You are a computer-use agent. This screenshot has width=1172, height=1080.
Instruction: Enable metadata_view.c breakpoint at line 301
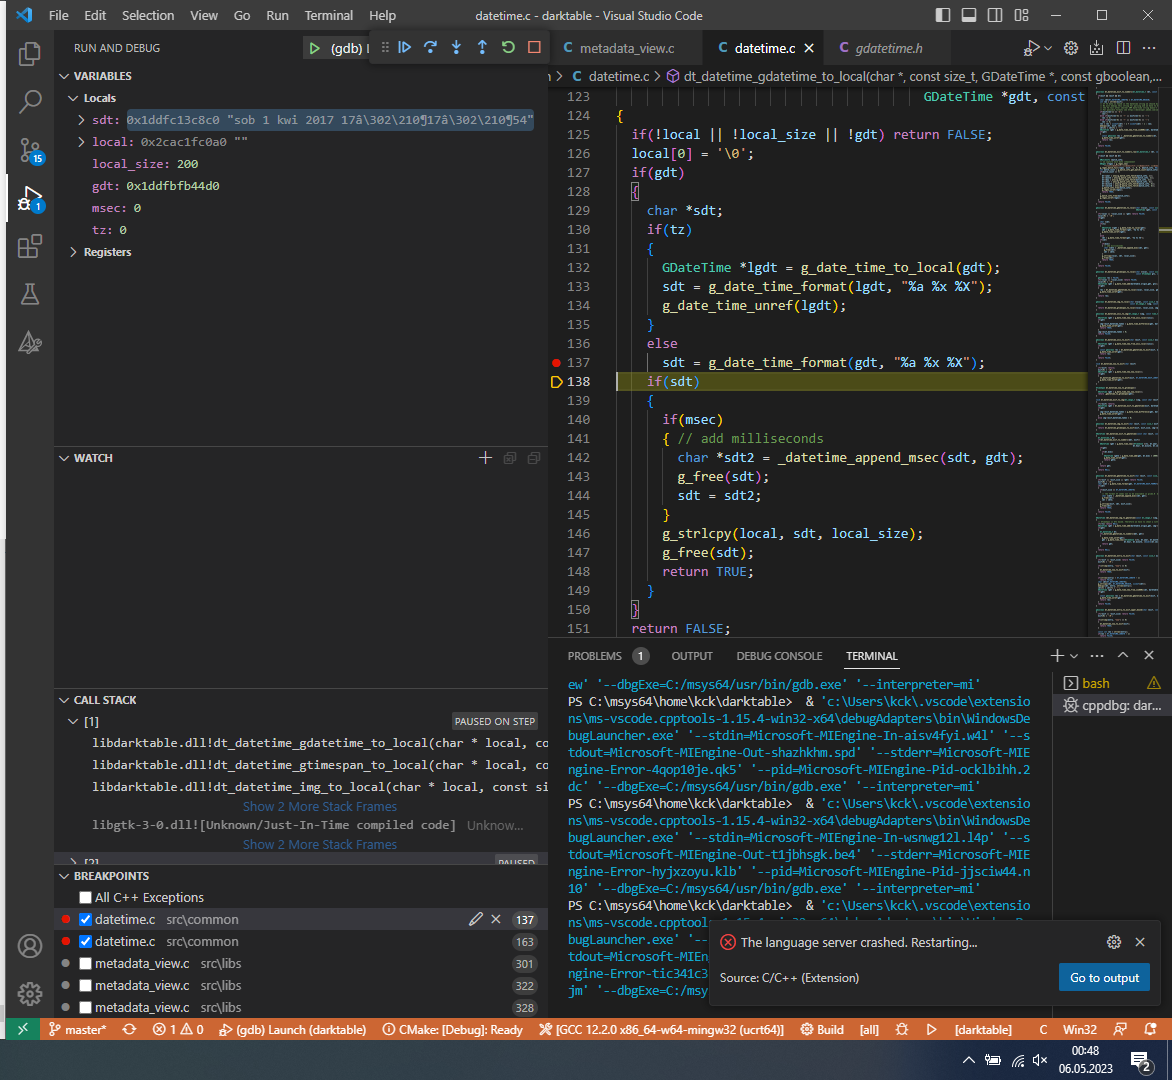(85, 964)
